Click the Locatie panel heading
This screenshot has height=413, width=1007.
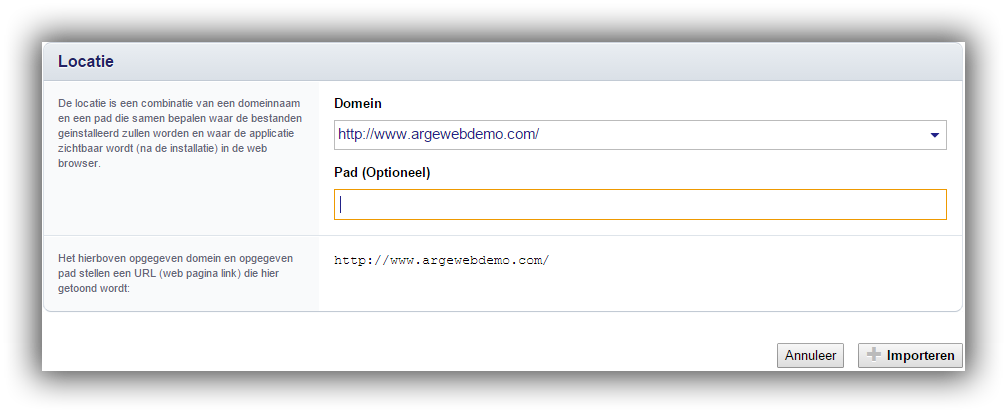(x=86, y=62)
